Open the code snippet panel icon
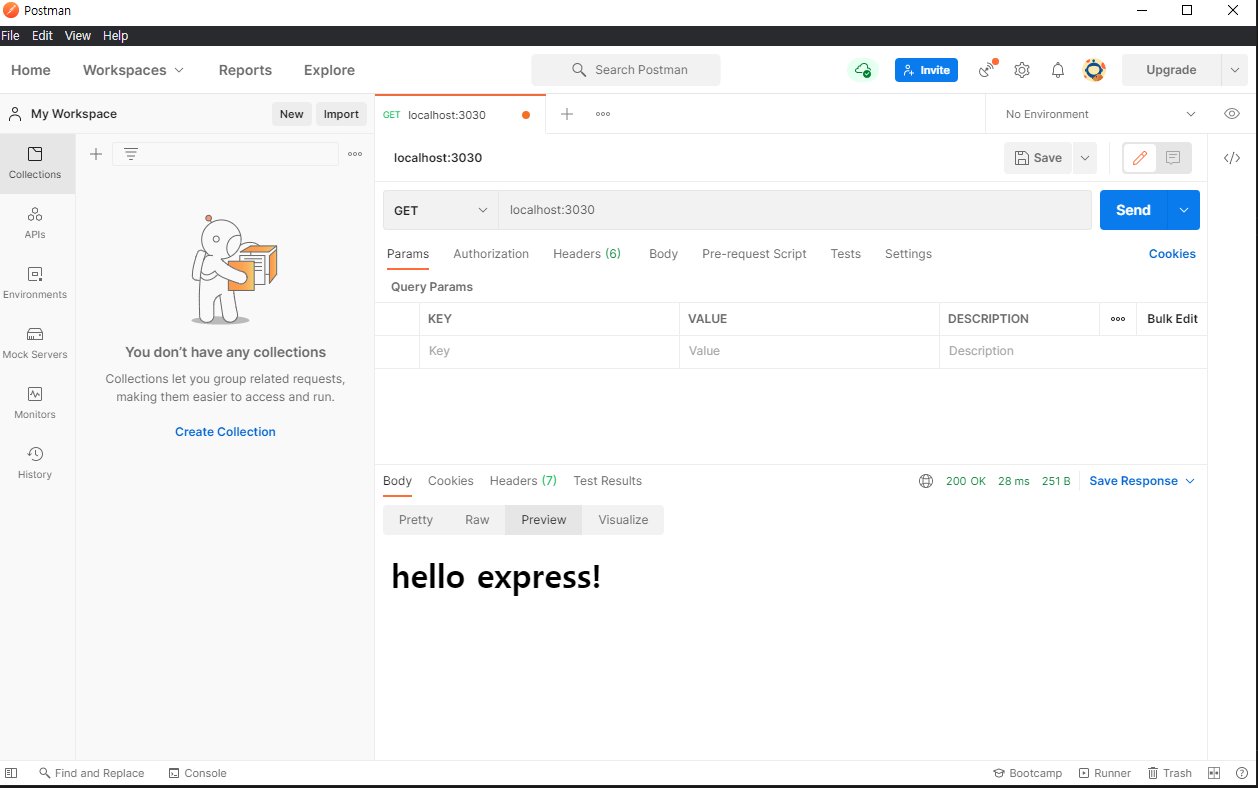This screenshot has width=1258, height=788. pos(1232,158)
